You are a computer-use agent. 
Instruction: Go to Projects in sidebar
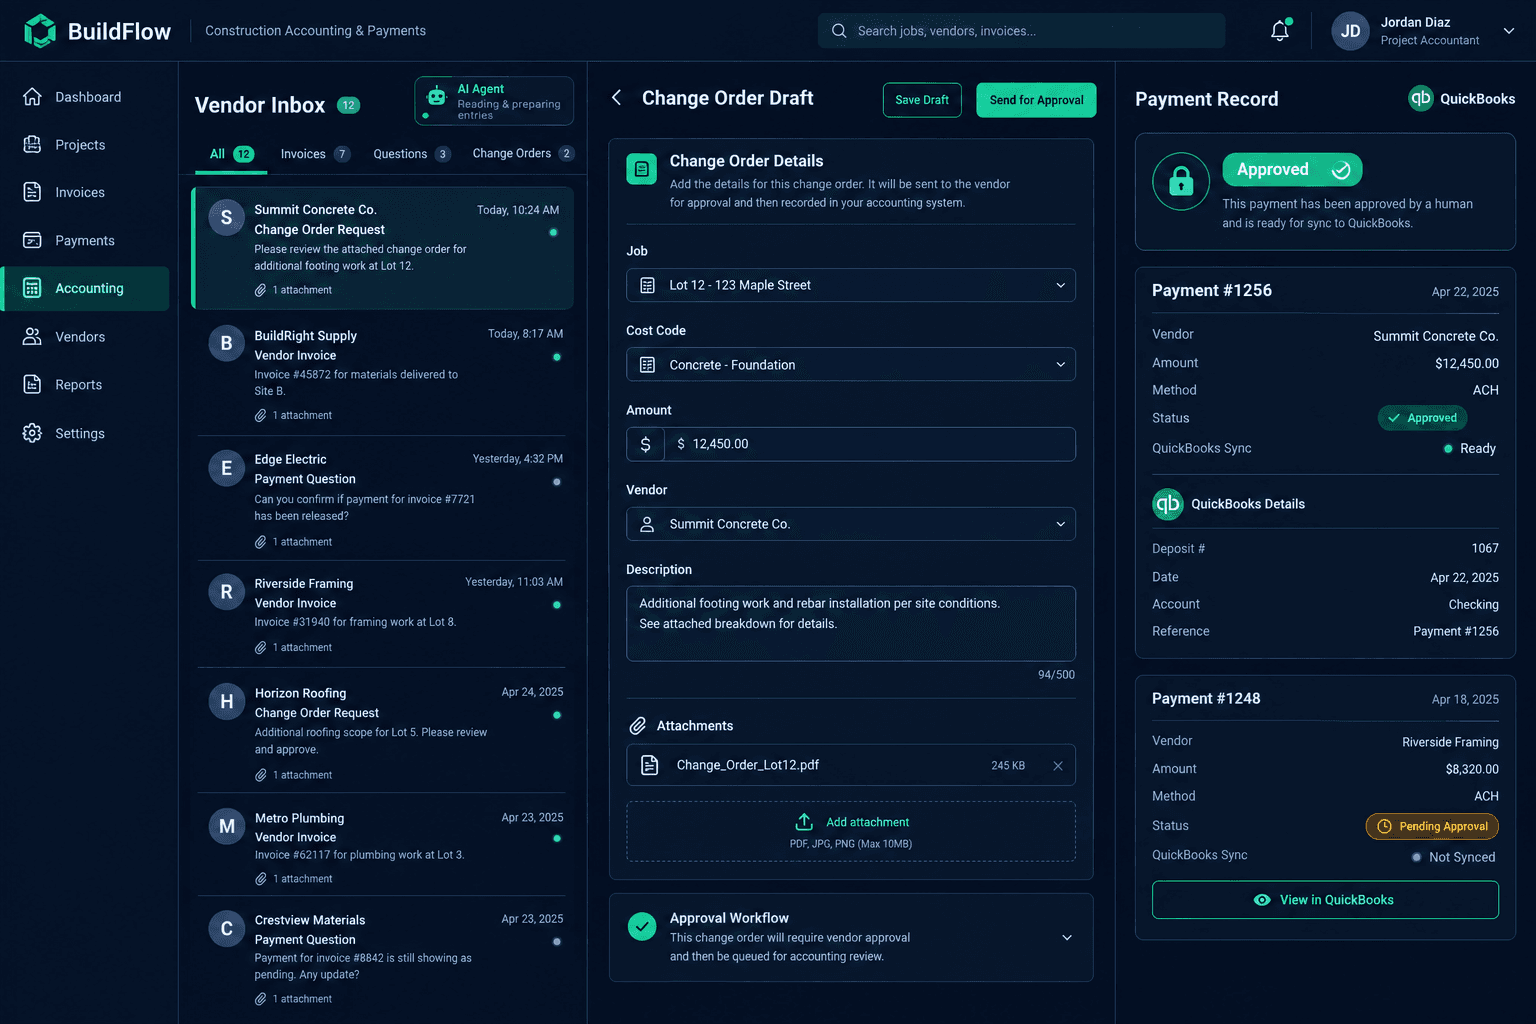(x=86, y=145)
